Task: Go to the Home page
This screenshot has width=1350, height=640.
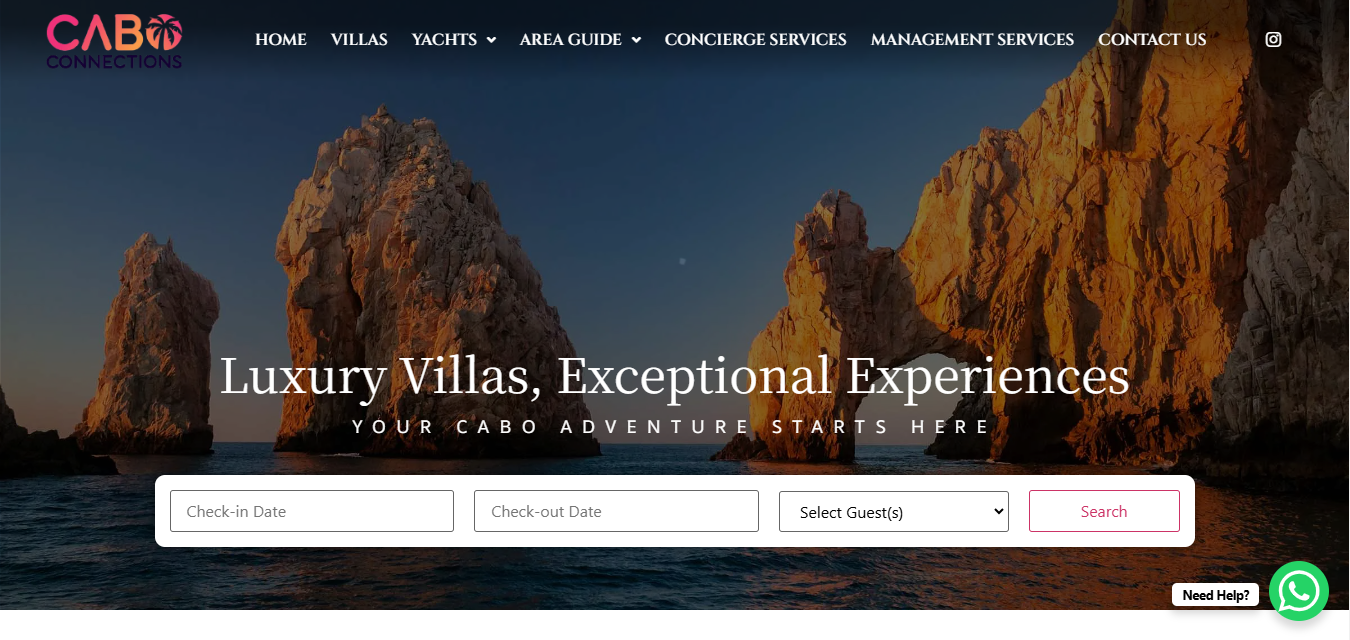Action: coord(281,40)
